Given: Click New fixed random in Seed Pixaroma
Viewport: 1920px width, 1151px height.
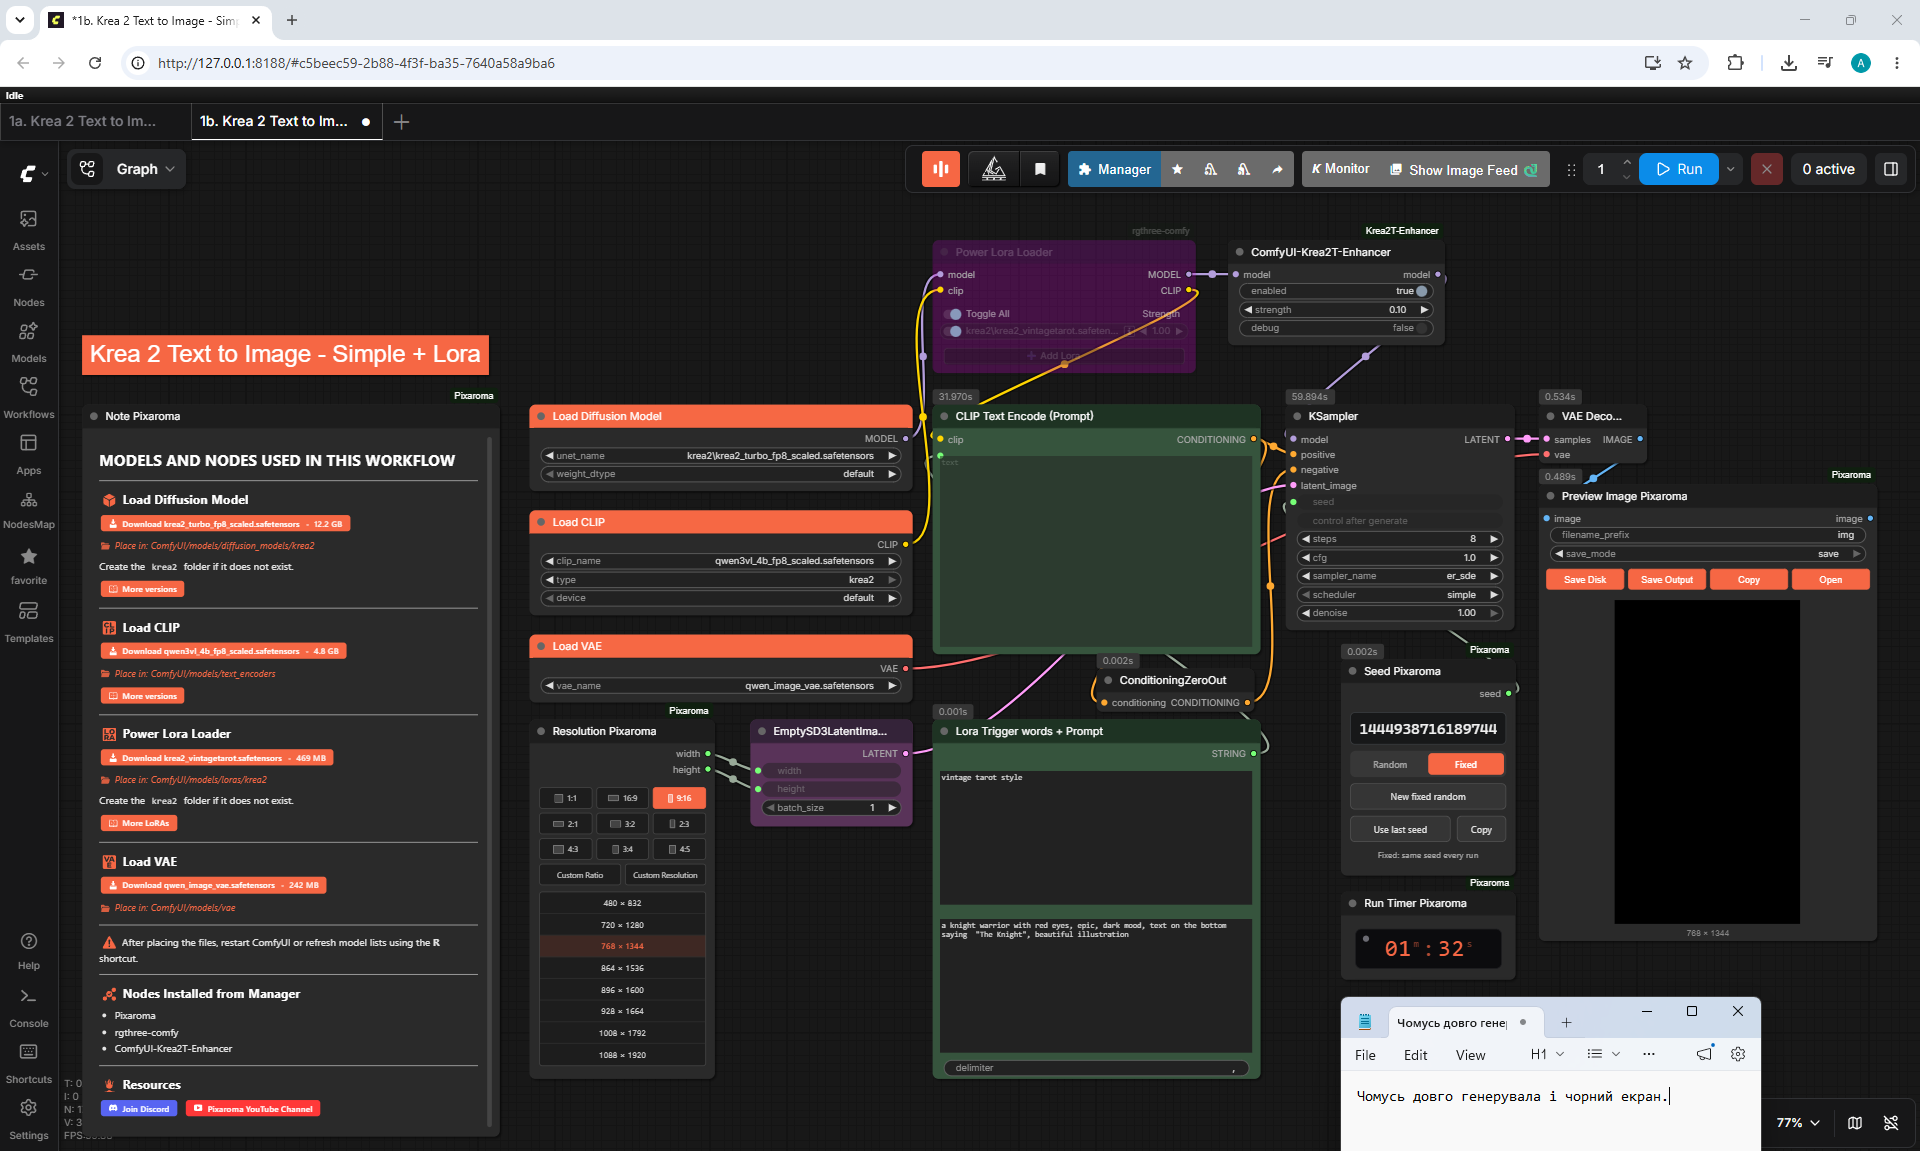Looking at the screenshot, I should (x=1427, y=797).
